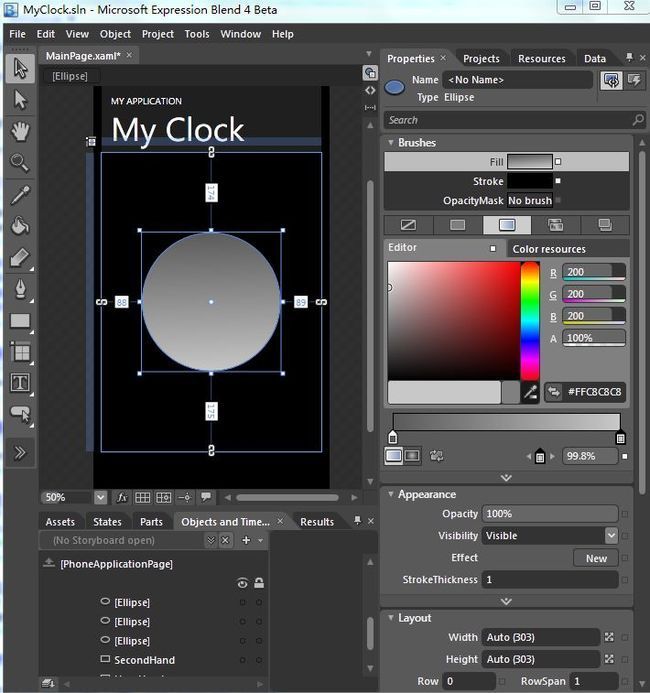Toggle the show-all eye icon in timeline header
This screenshot has width=650, height=693.
pyautogui.click(x=242, y=583)
